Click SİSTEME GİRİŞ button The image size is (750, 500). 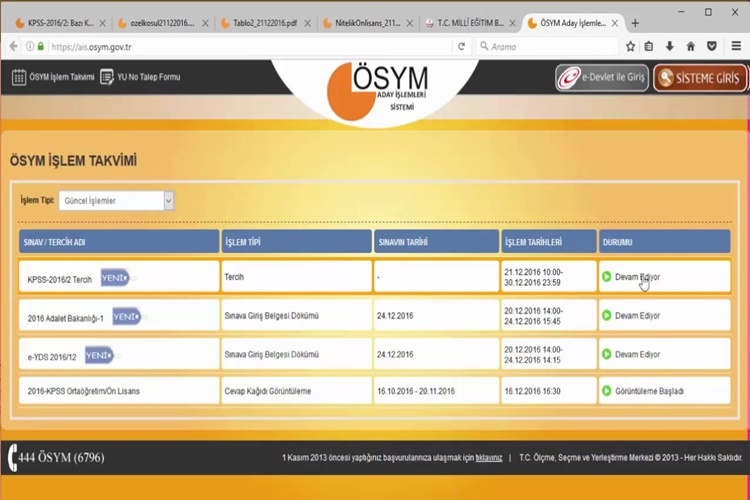[x=700, y=78]
